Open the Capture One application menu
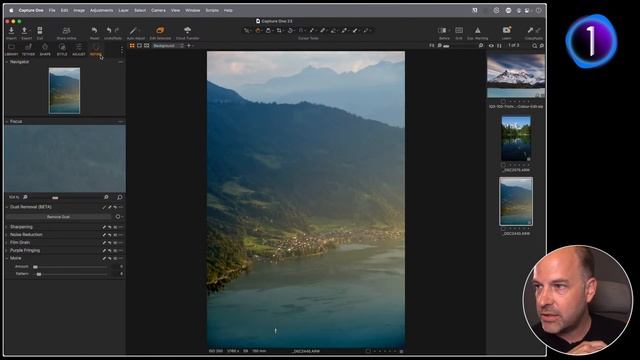Image resolution: width=640 pixels, height=360 pixels. coord(31,10)
